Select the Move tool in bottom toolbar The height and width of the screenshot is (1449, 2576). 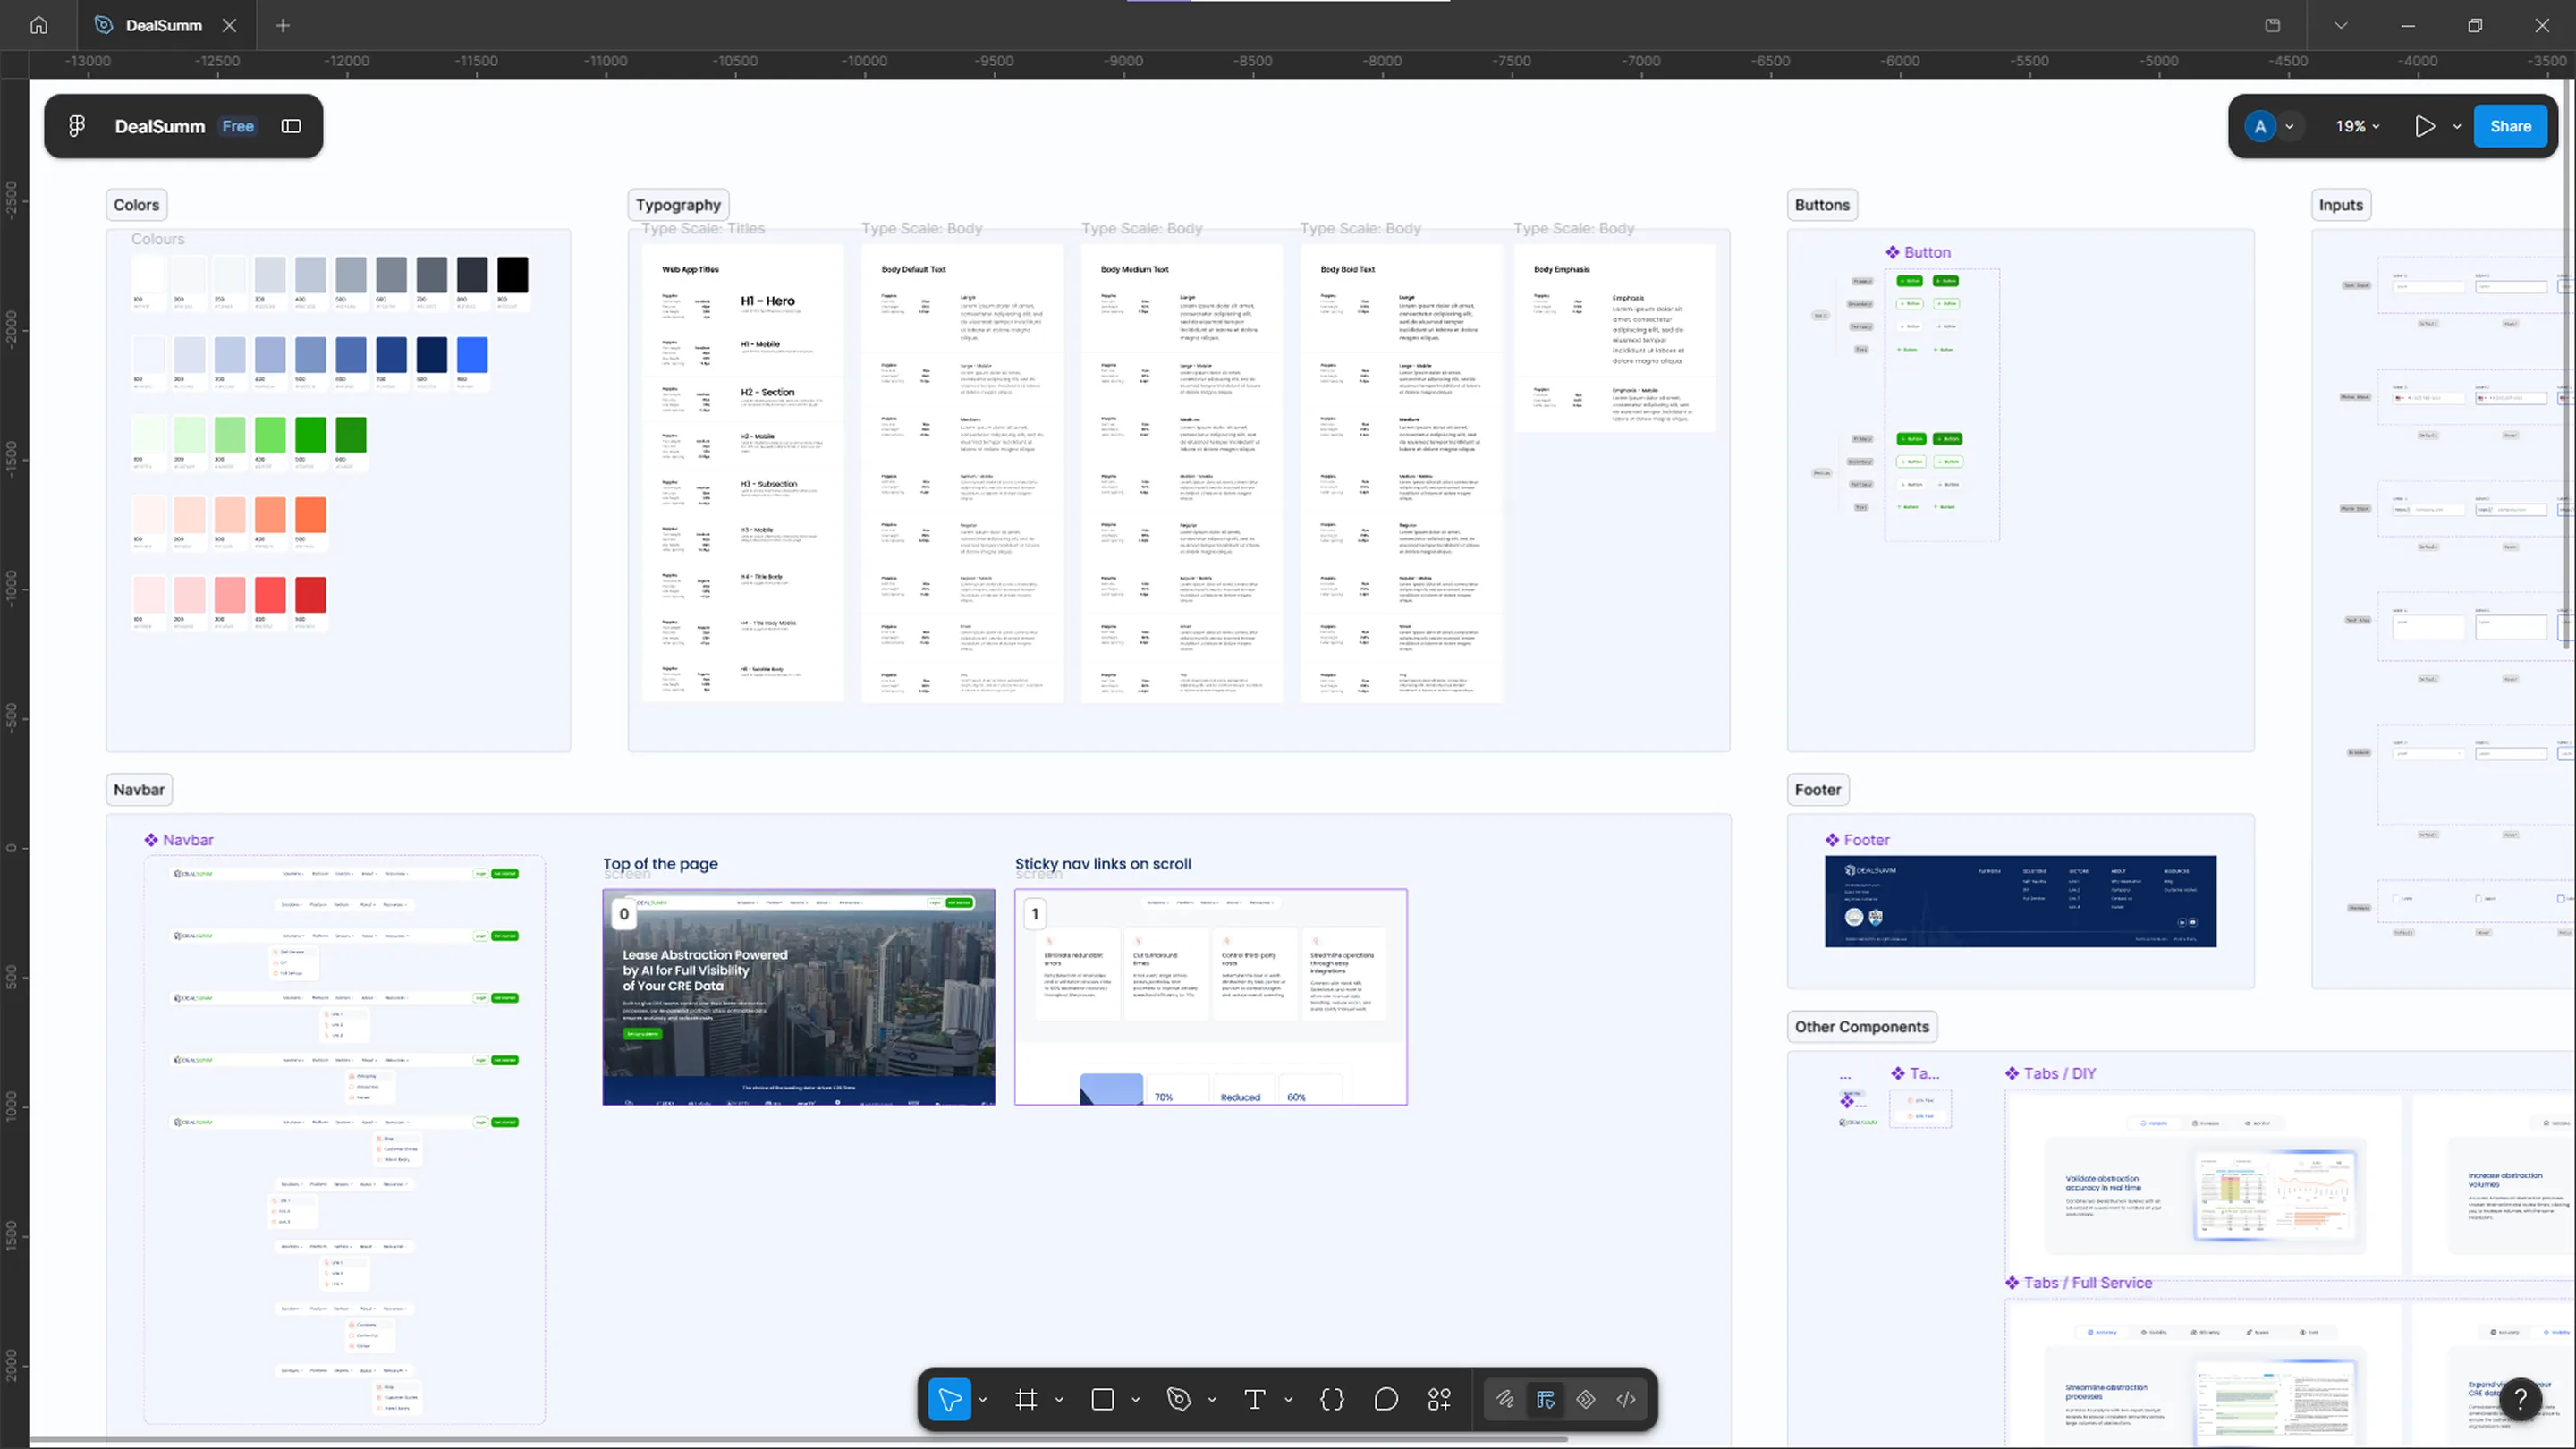(x=949, y=1399)
